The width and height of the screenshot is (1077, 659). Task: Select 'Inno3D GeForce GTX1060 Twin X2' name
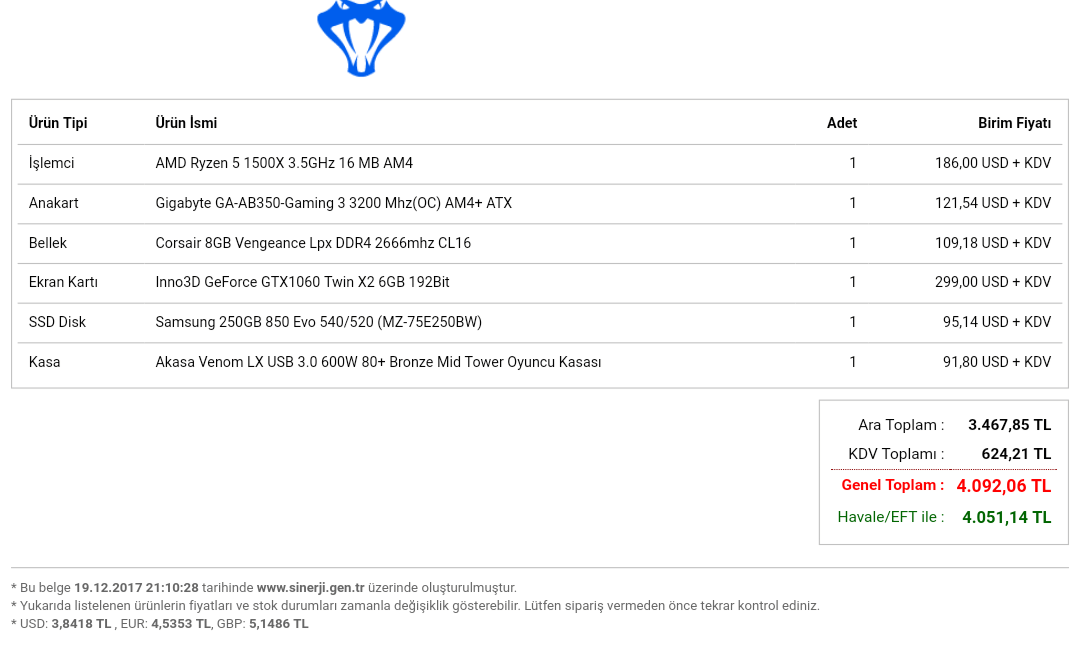pyautogui.click(x=267, y=282)
